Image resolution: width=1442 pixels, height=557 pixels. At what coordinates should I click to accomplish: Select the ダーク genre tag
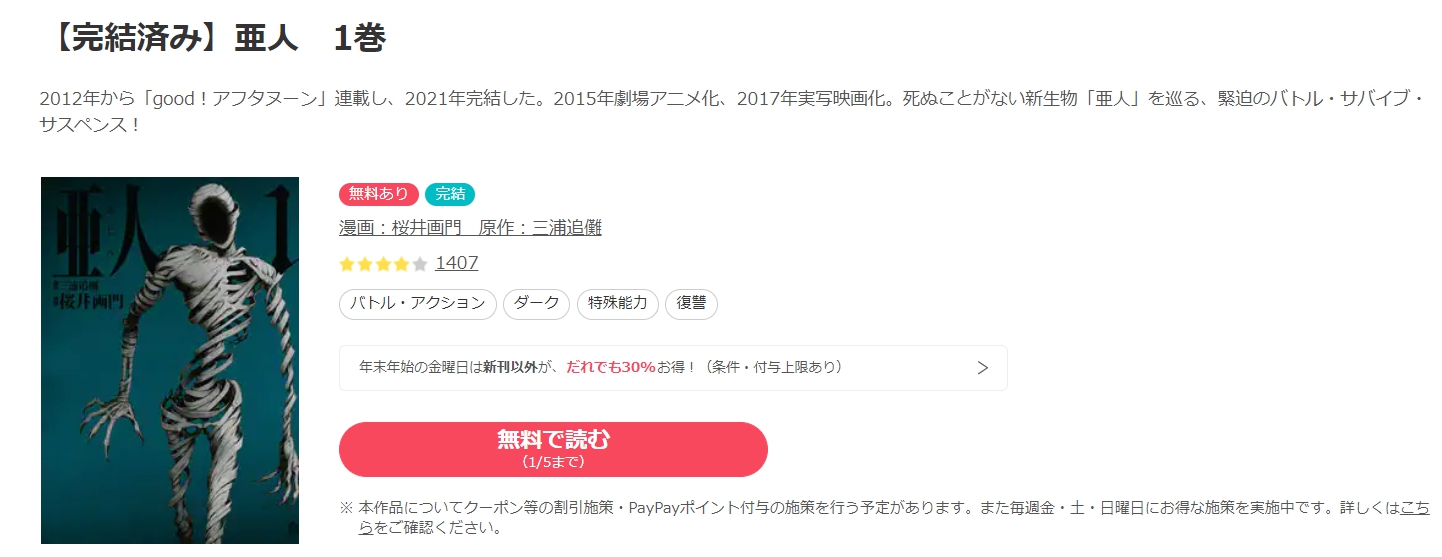point(537,304)
